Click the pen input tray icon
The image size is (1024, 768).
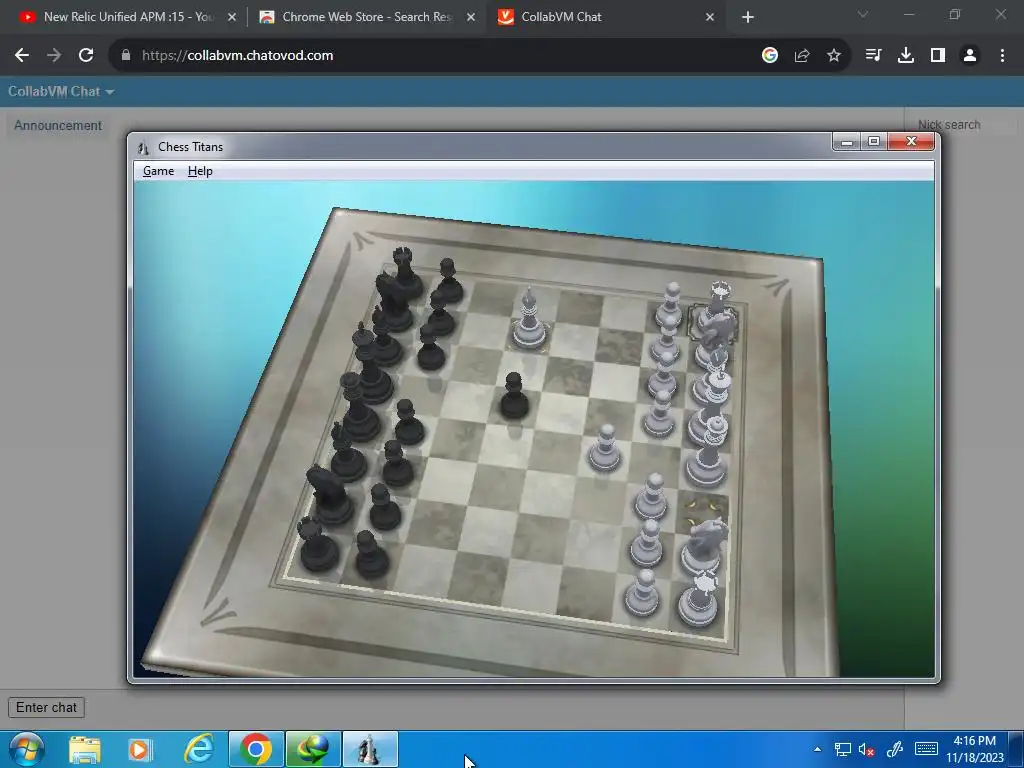(894, 750)
